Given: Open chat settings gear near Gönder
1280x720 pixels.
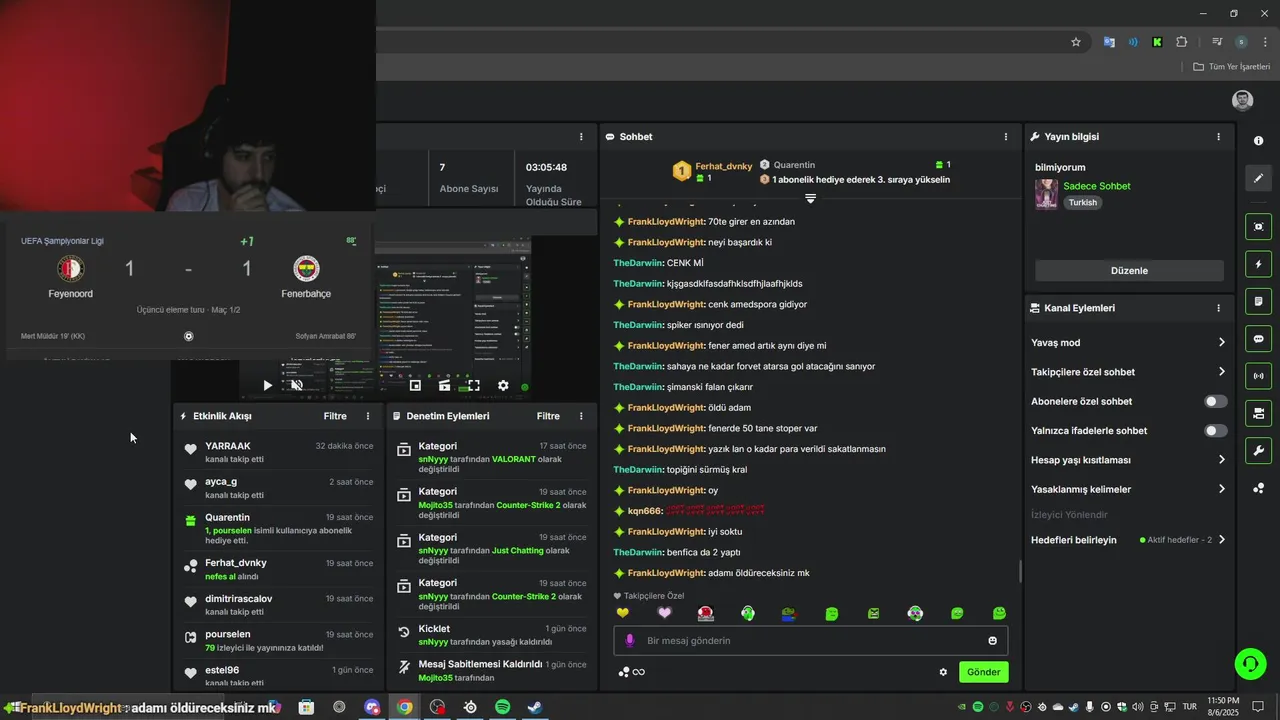Looking at the screenshot, I should pyautogui.click(x=943, y=672).
